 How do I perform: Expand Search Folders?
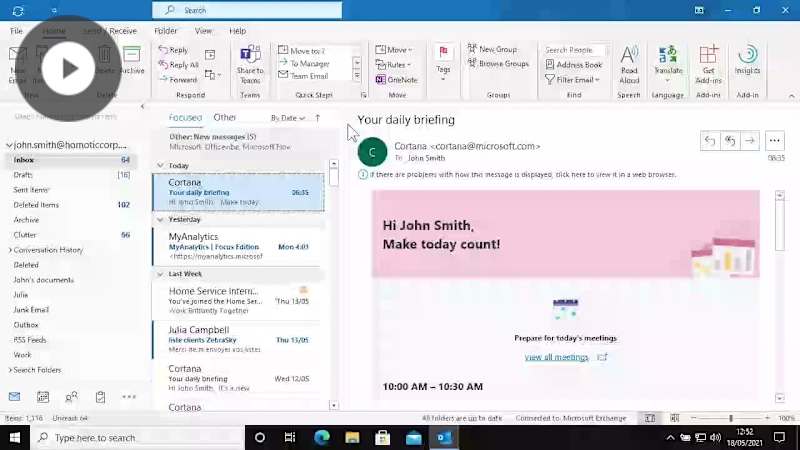tap(10, 370)
